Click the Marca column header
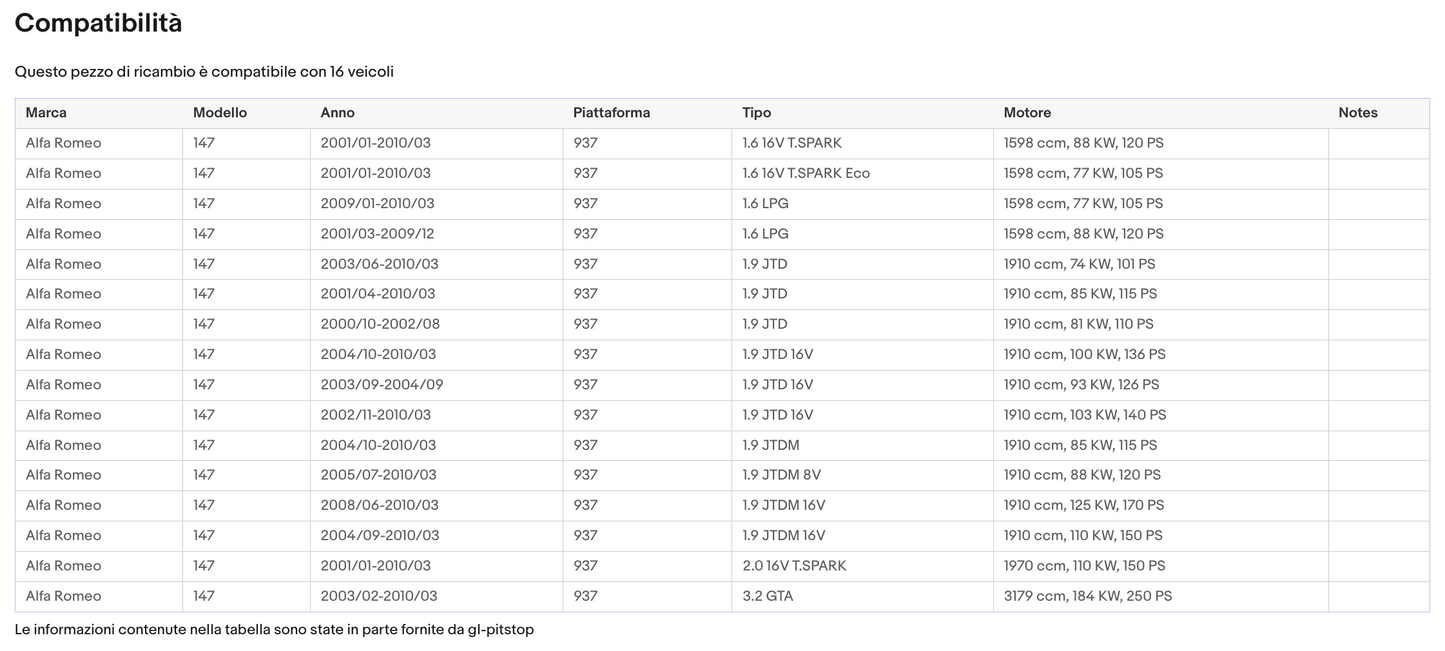Screen dimensions: 1445x651 (46, 113)
